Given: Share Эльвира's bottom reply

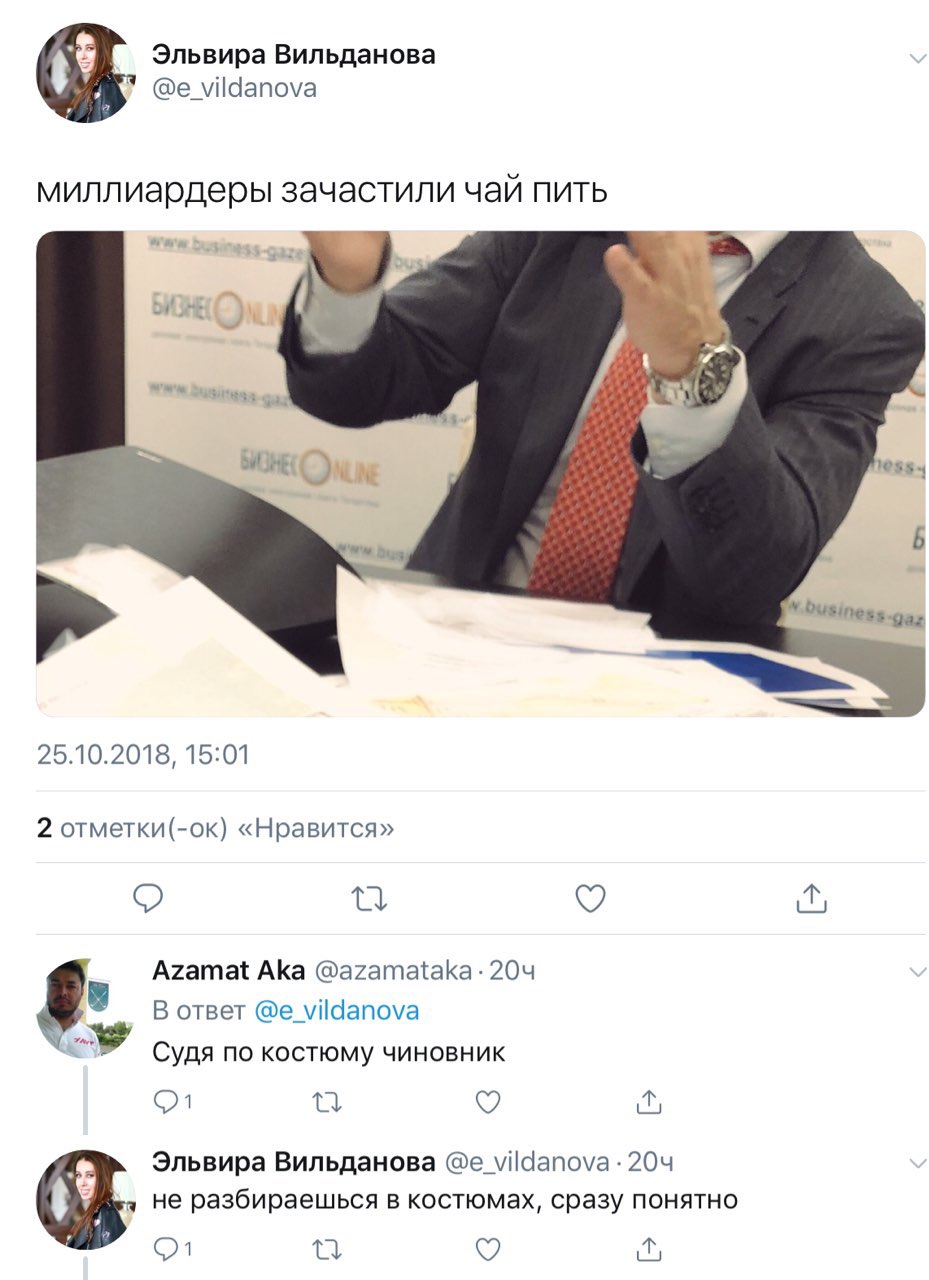Looking at the screenshot, I should click(649, 1248).
